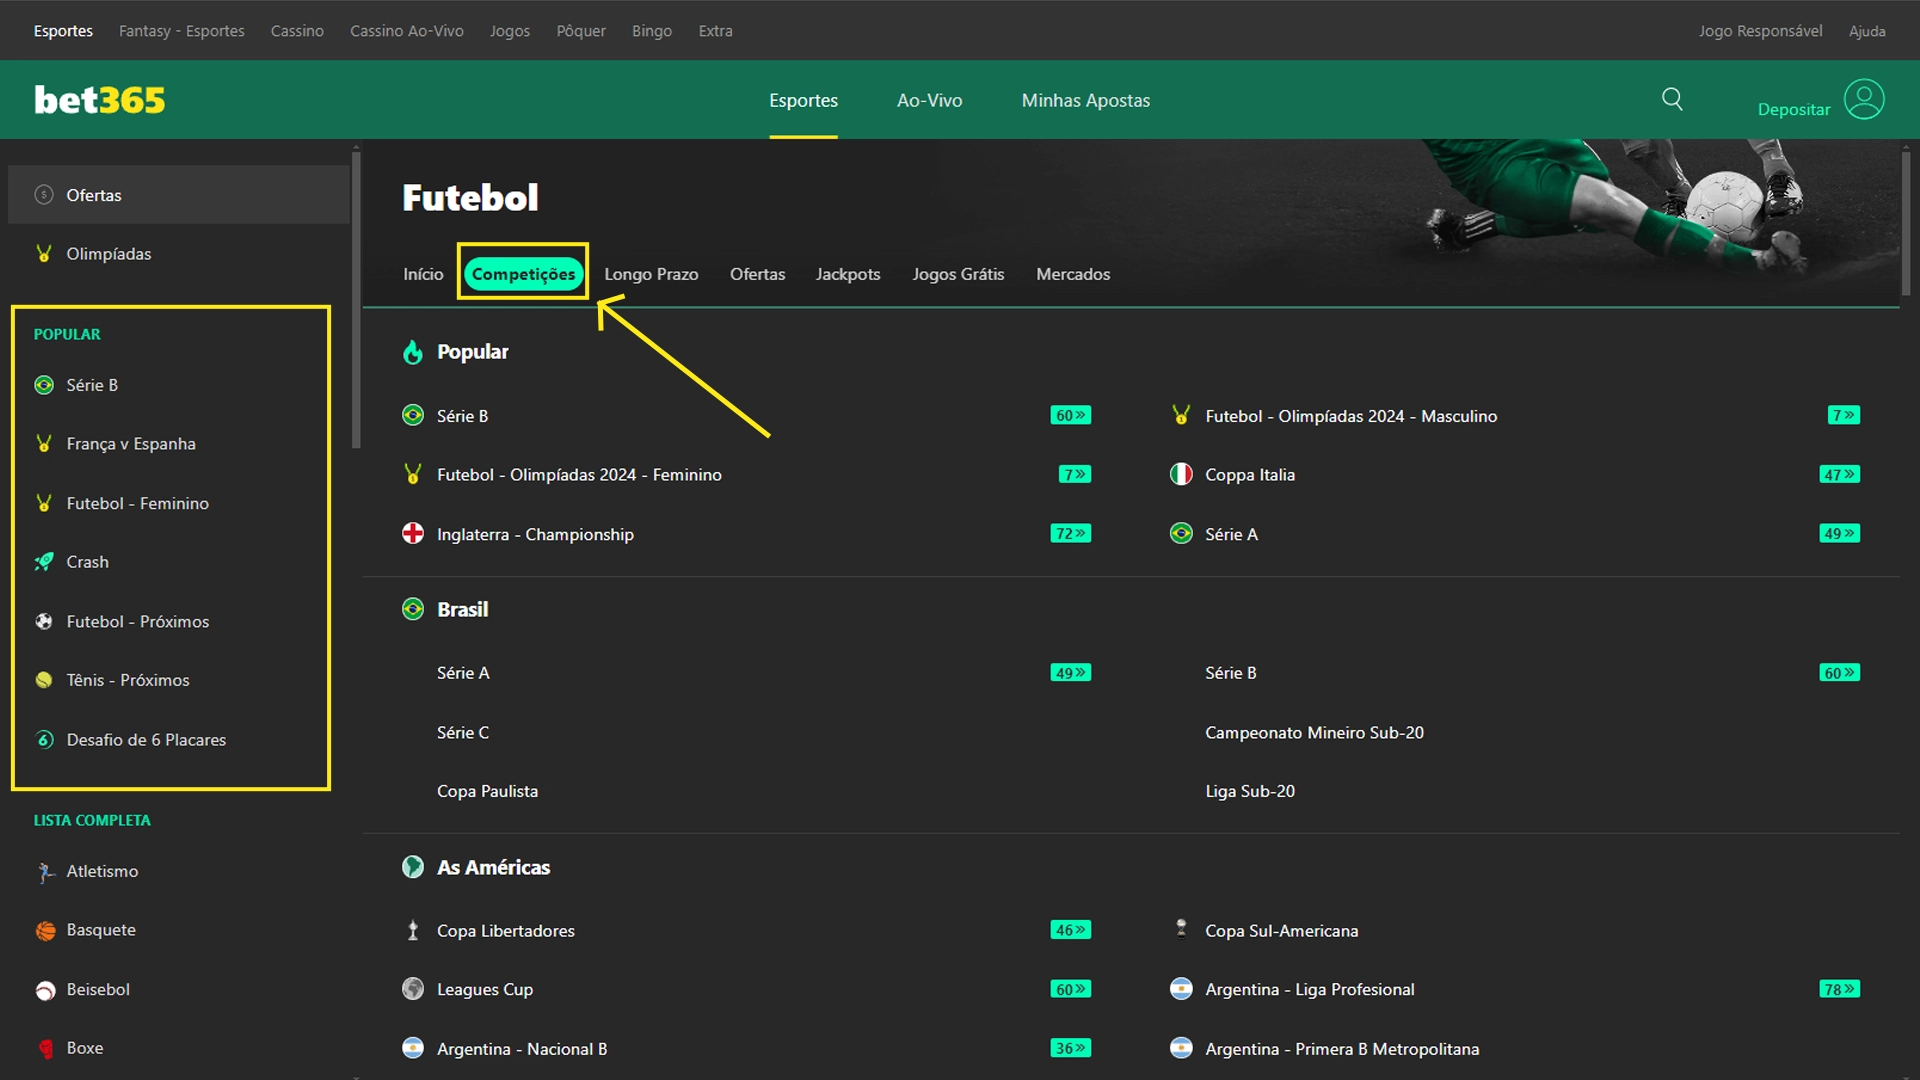Viewport: 1920px width, 1080px height.
Task: Click the Crash rocket icon
Action: [x=44, y=562]
